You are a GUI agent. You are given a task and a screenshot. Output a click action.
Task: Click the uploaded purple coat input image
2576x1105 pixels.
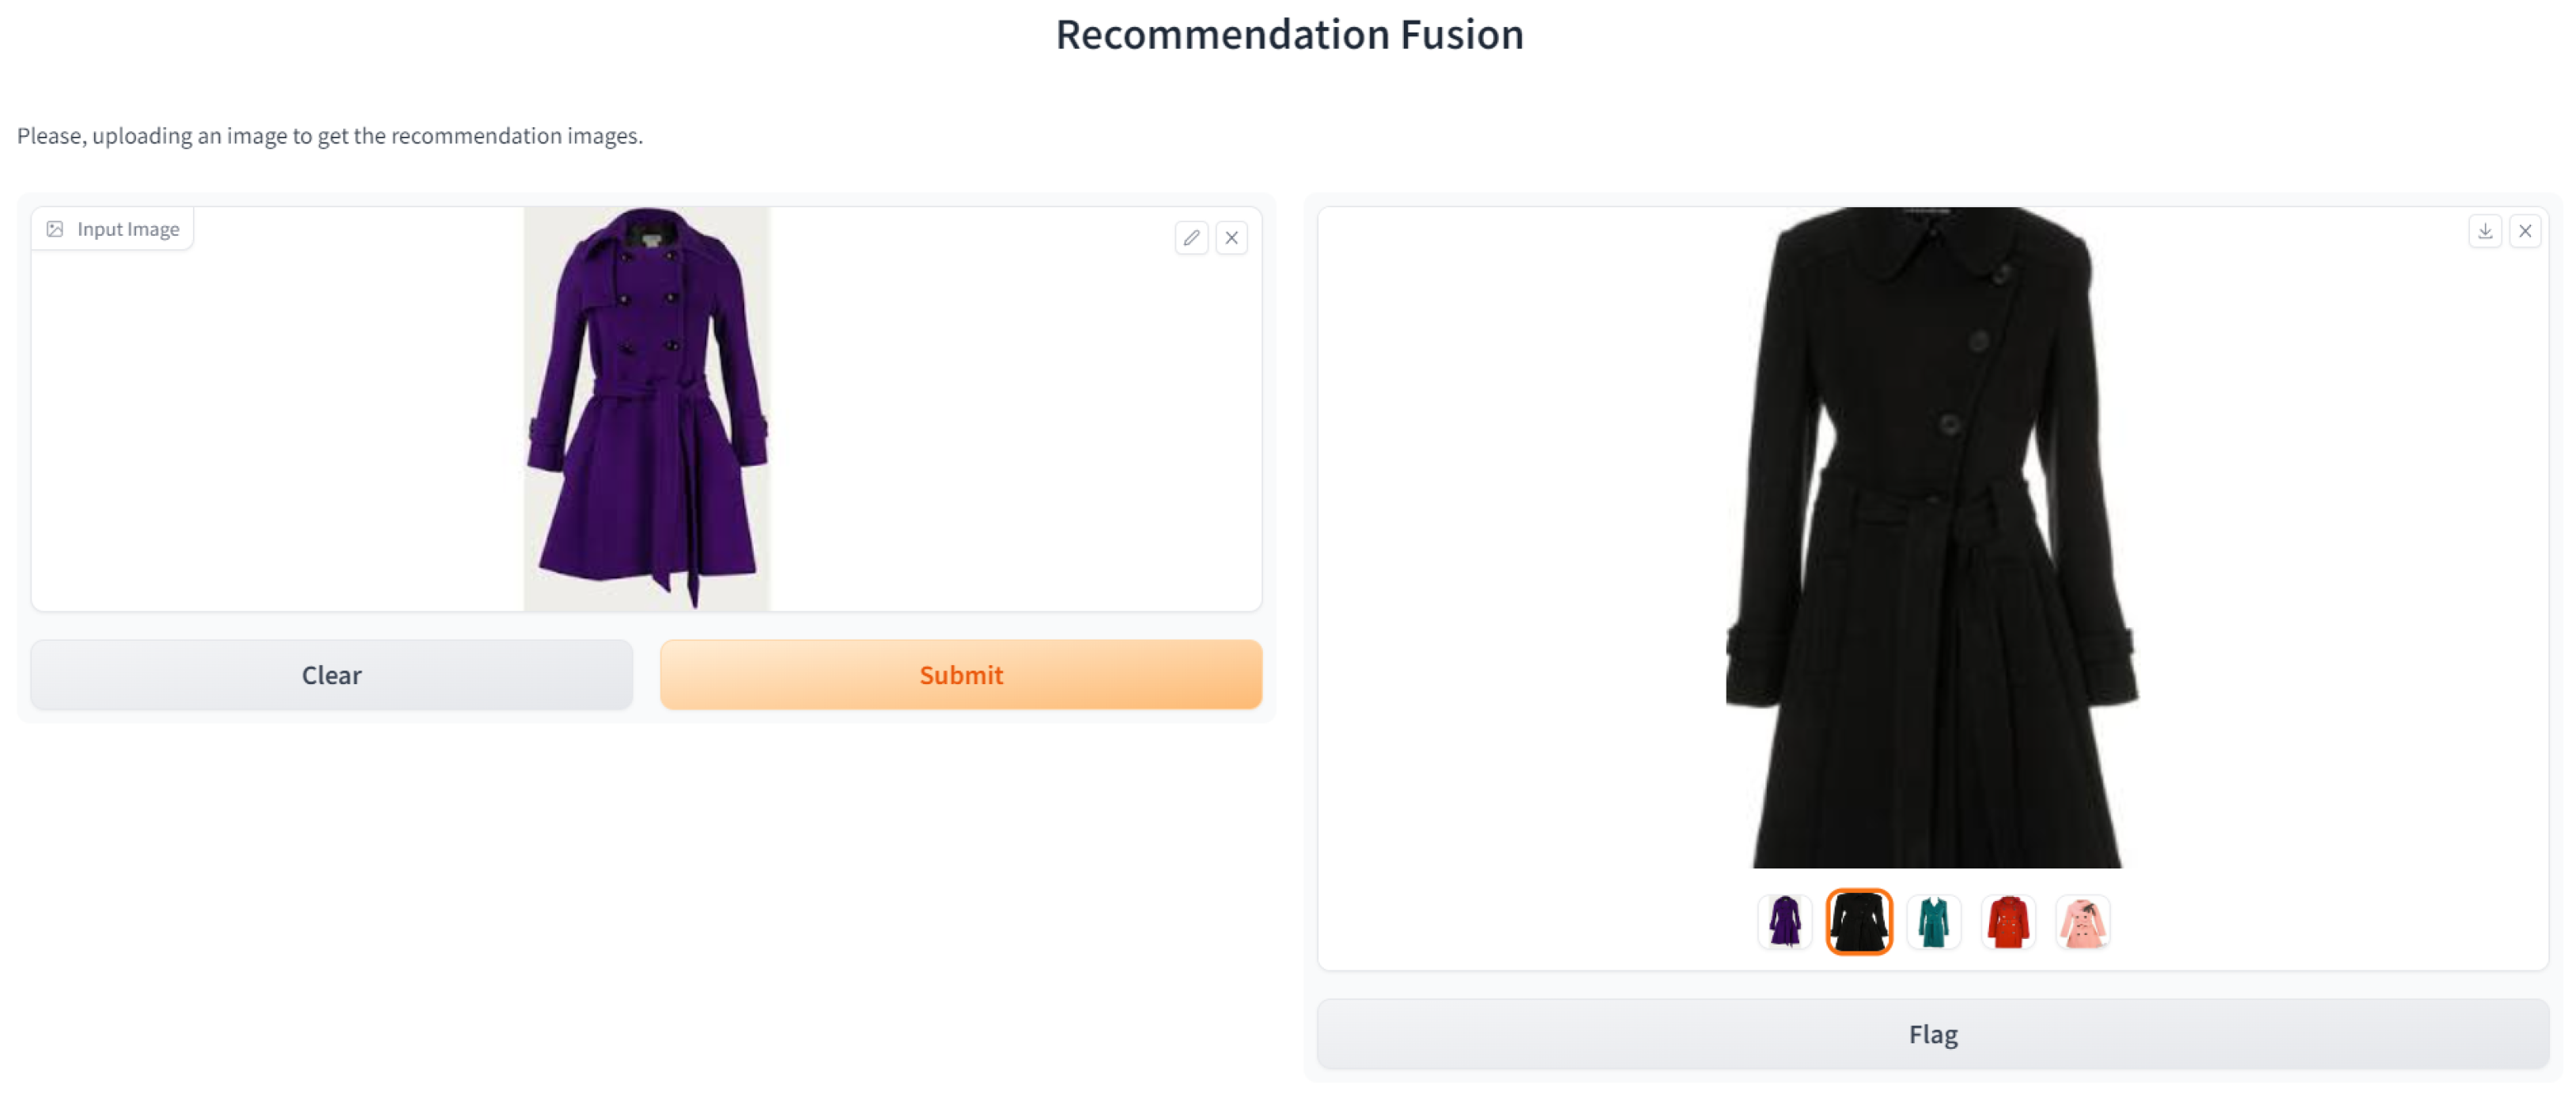coord(647,408)
